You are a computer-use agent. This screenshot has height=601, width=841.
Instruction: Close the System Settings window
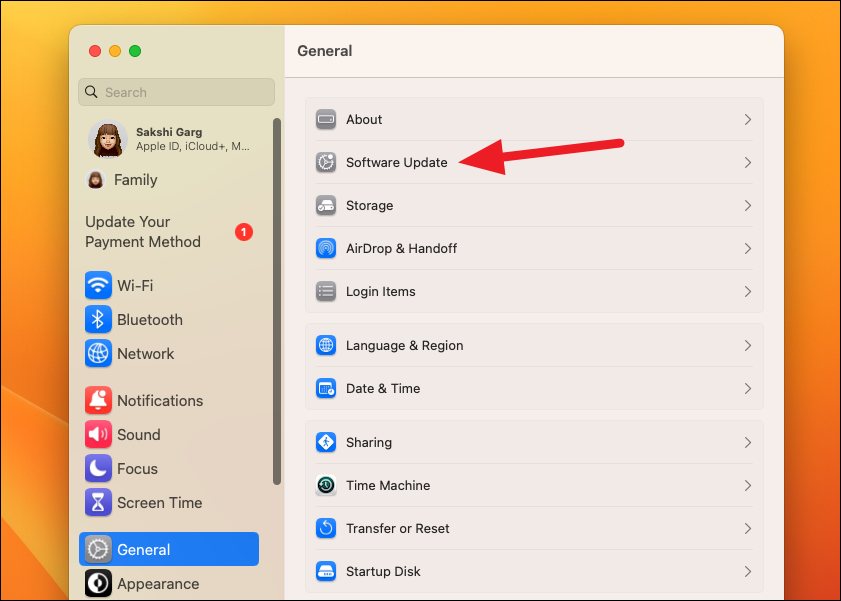pos(95,51)
